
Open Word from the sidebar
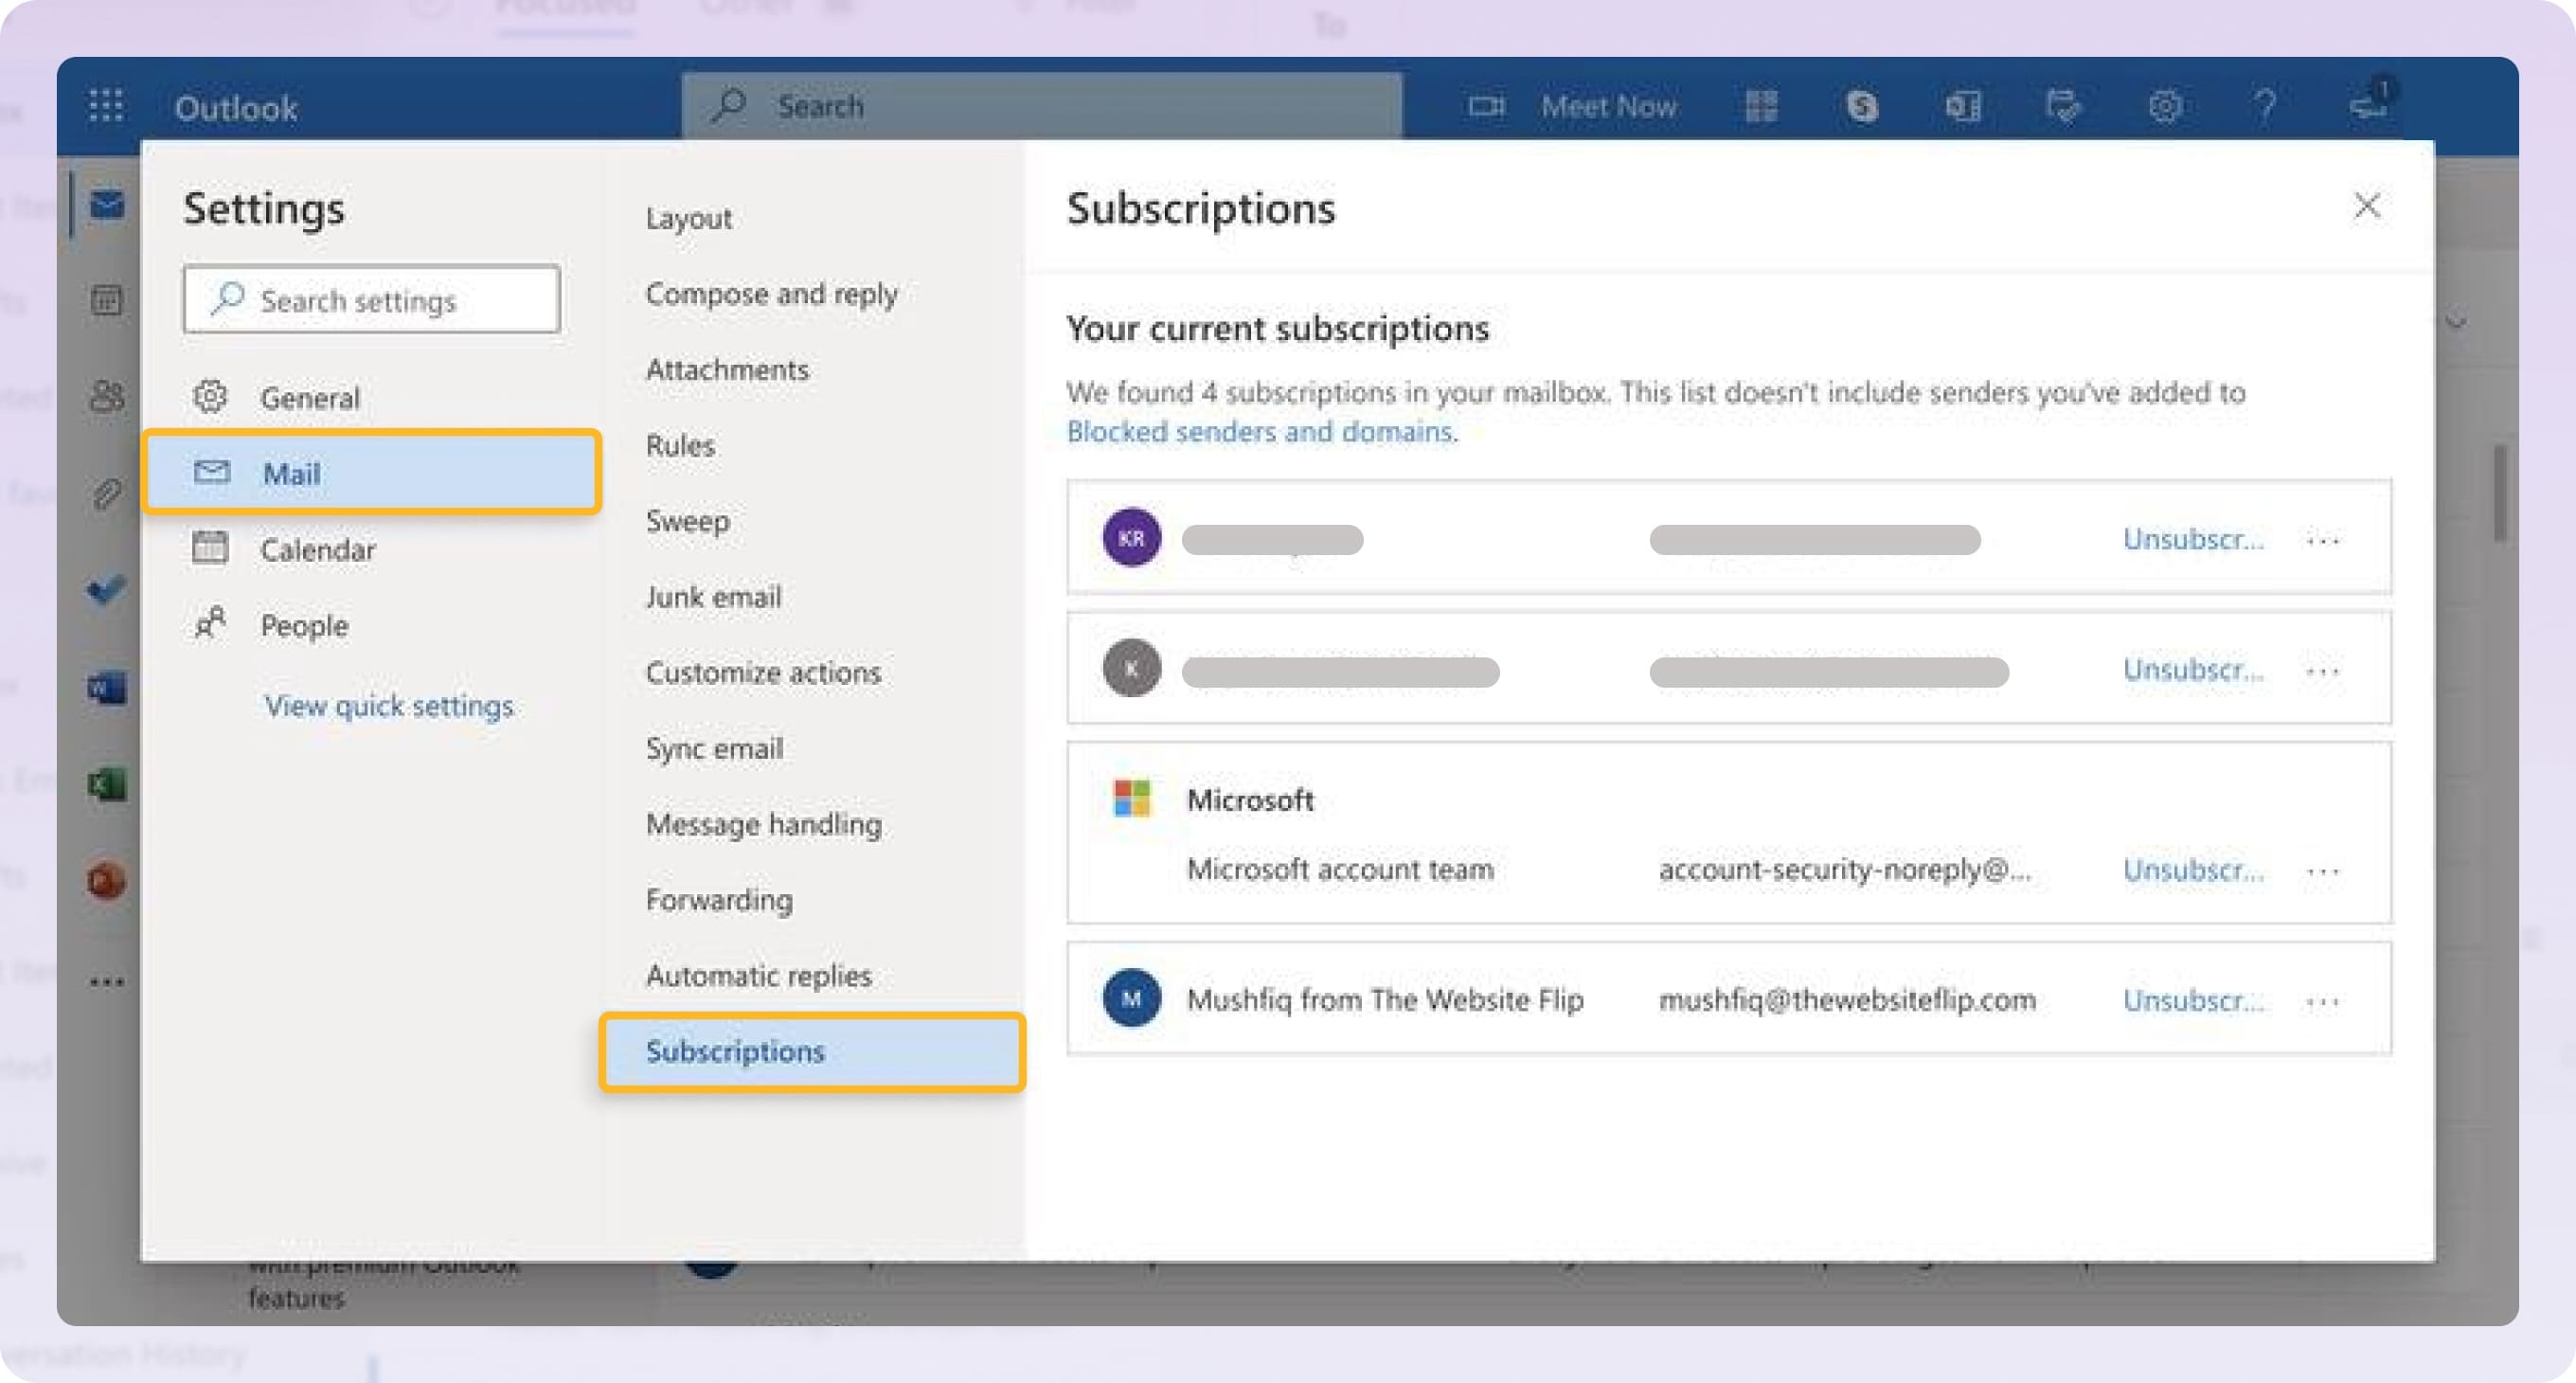coord(106,687)
